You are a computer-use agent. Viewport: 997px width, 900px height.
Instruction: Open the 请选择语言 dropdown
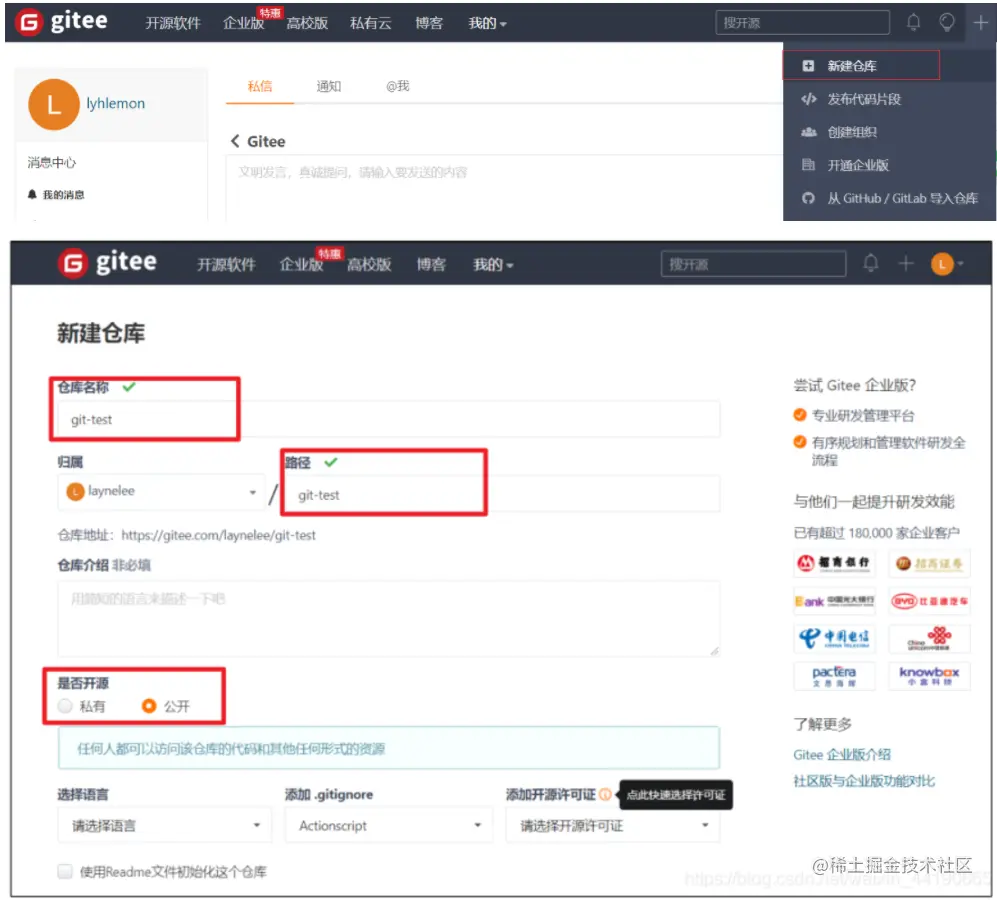(x=165, y=825)
